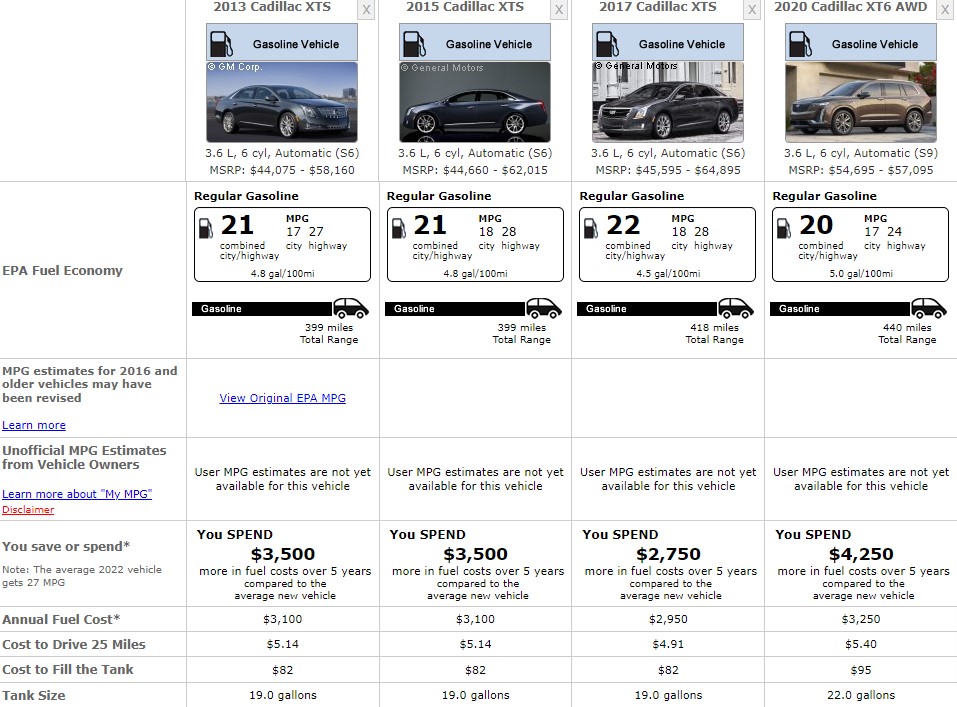The width and height of the screenshot is (957, 707).
Task: Click the 22.0 gallons tank size cell
Action: [x=861, y=695]
